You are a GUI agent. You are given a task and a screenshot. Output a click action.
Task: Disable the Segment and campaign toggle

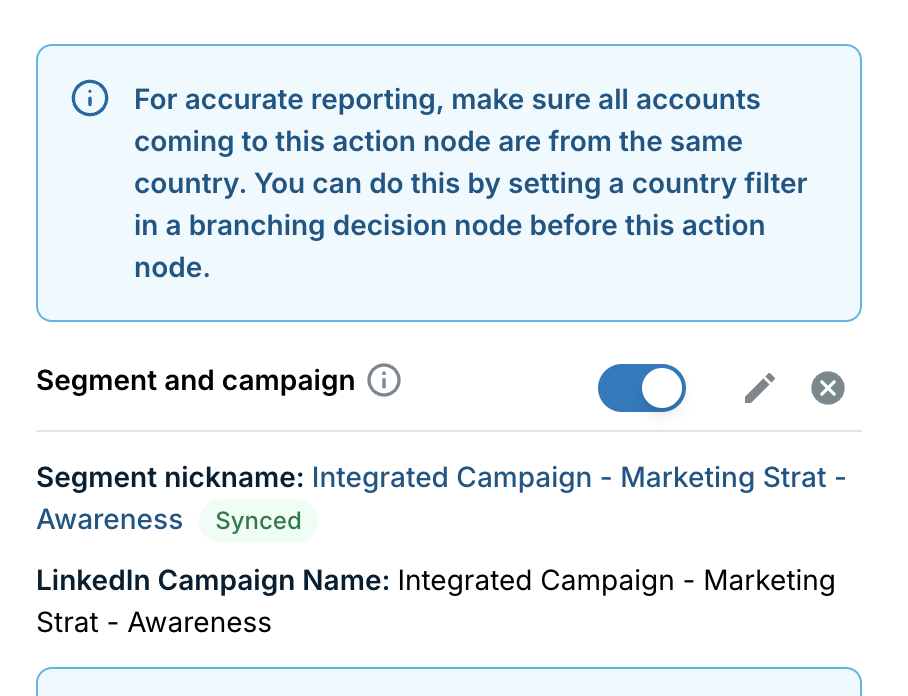click(x=642, y=387)
